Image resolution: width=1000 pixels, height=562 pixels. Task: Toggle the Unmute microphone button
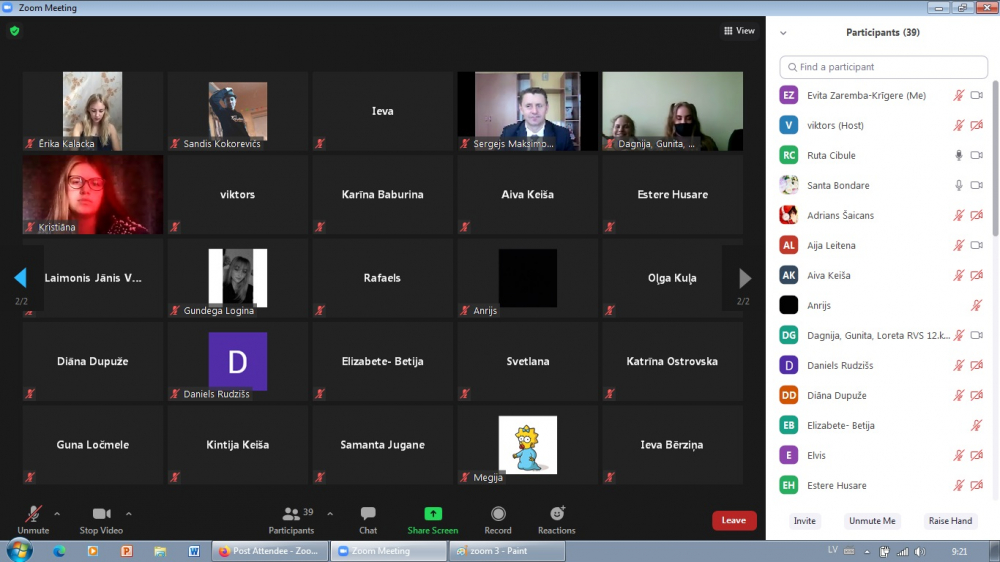[x=33, y=514]
